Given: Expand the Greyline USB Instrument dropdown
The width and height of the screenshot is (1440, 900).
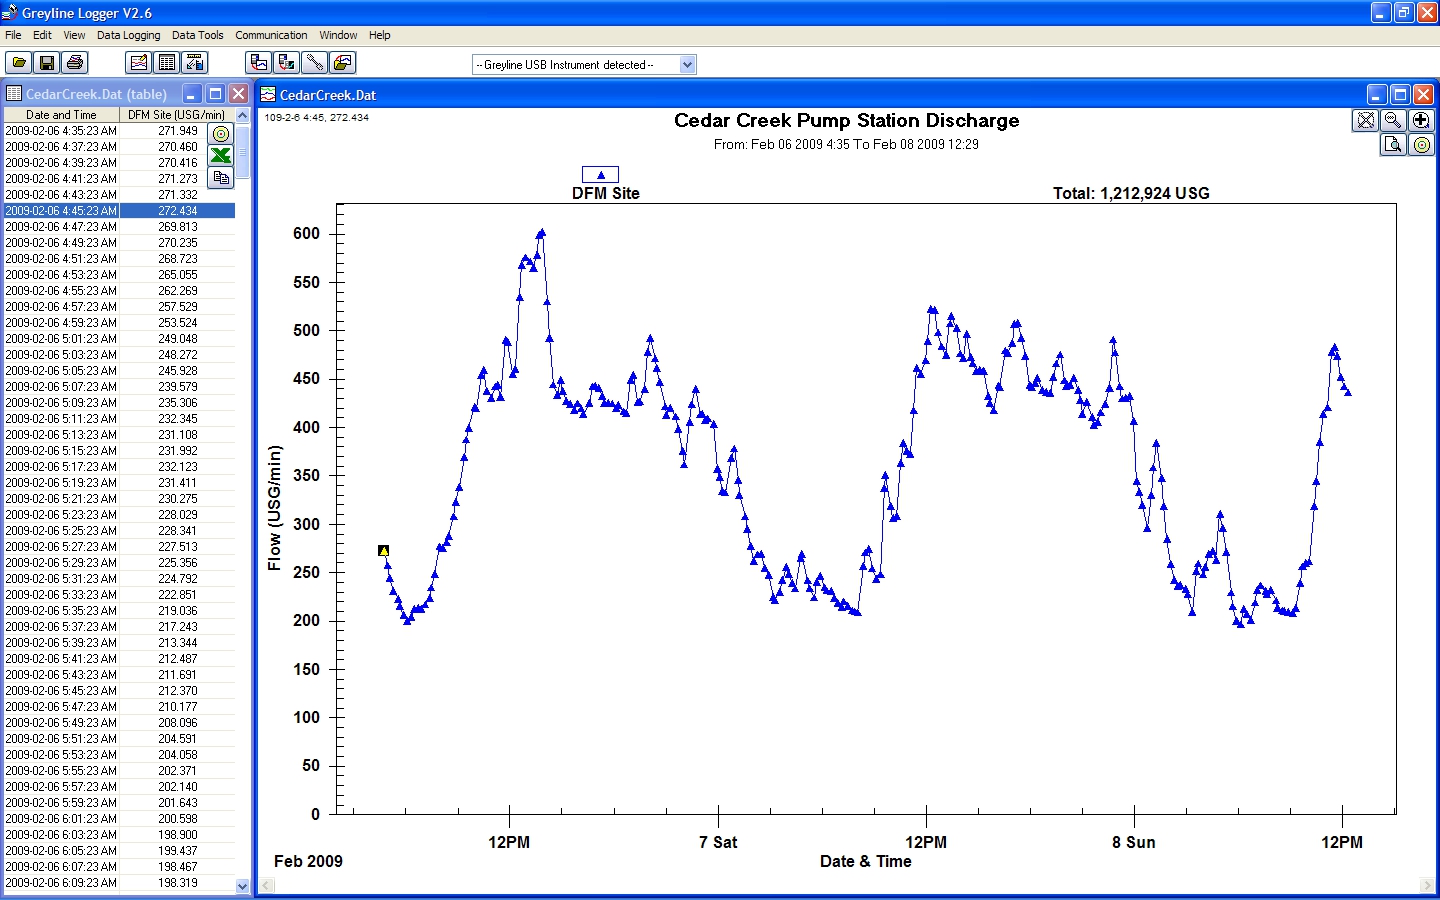Looking at the screenshot, I should click(687, 65).
